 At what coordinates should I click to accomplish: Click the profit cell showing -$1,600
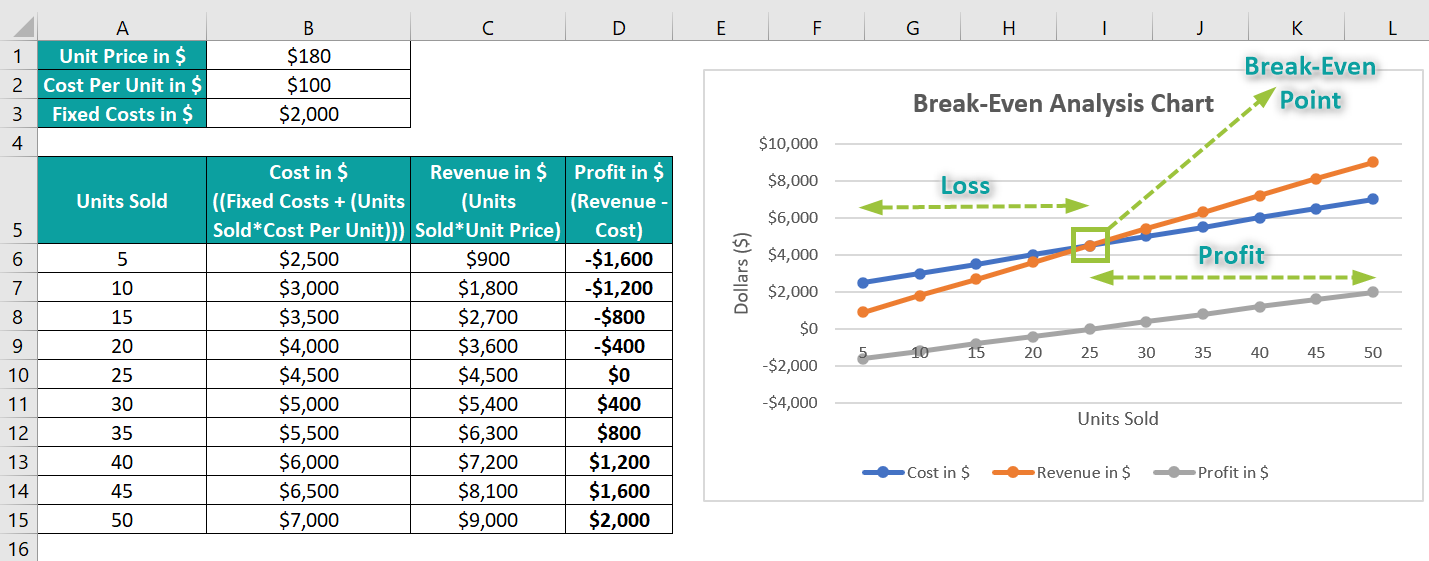619,259
